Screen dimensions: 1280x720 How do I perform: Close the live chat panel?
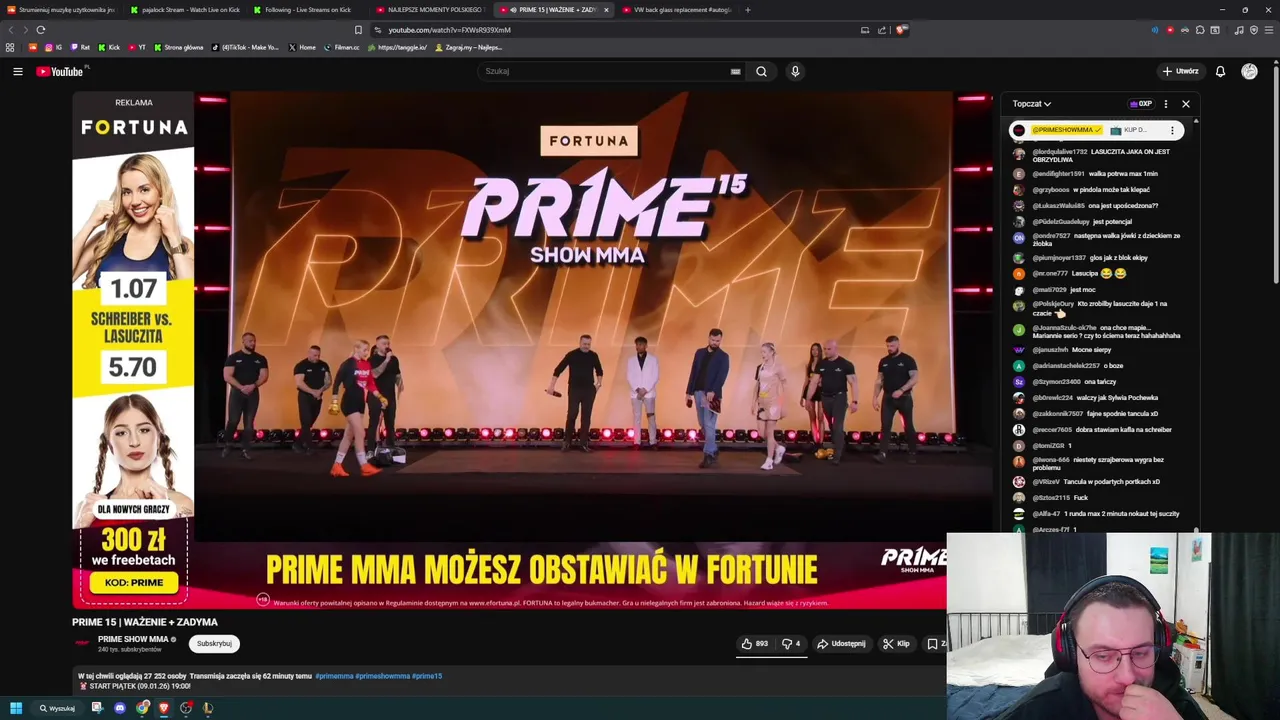1186,104
